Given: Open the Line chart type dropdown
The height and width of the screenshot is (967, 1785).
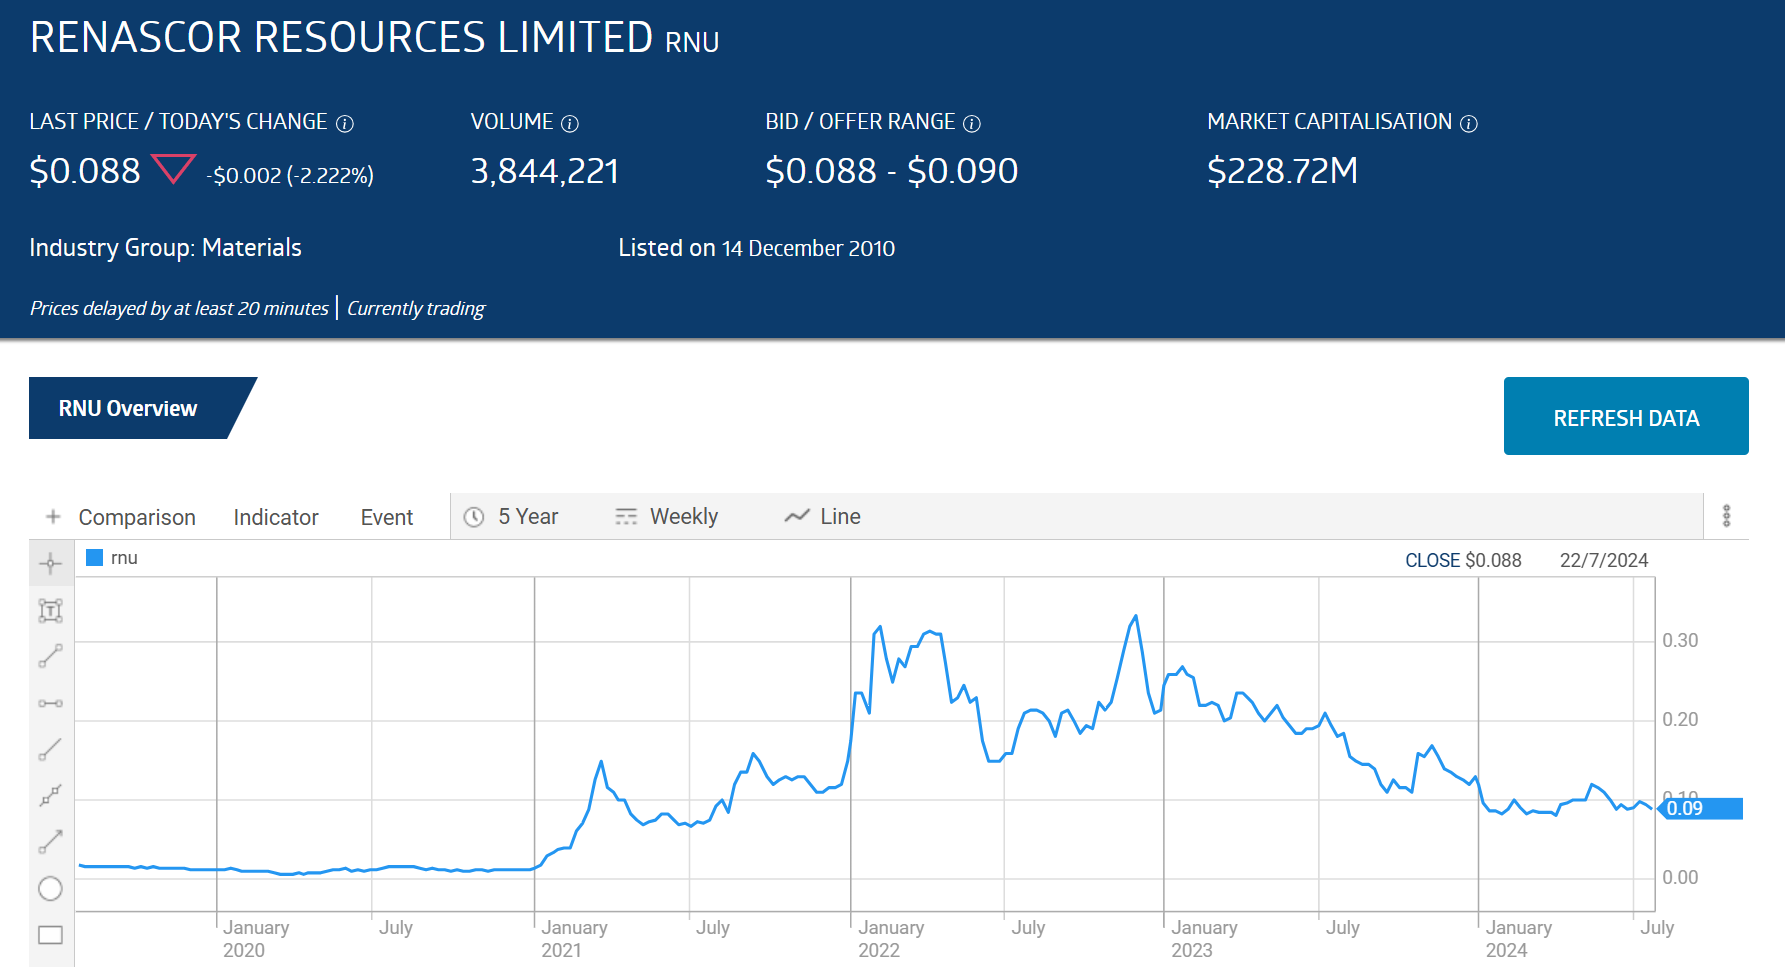Looking at the screenshot, I should [823, 516].
